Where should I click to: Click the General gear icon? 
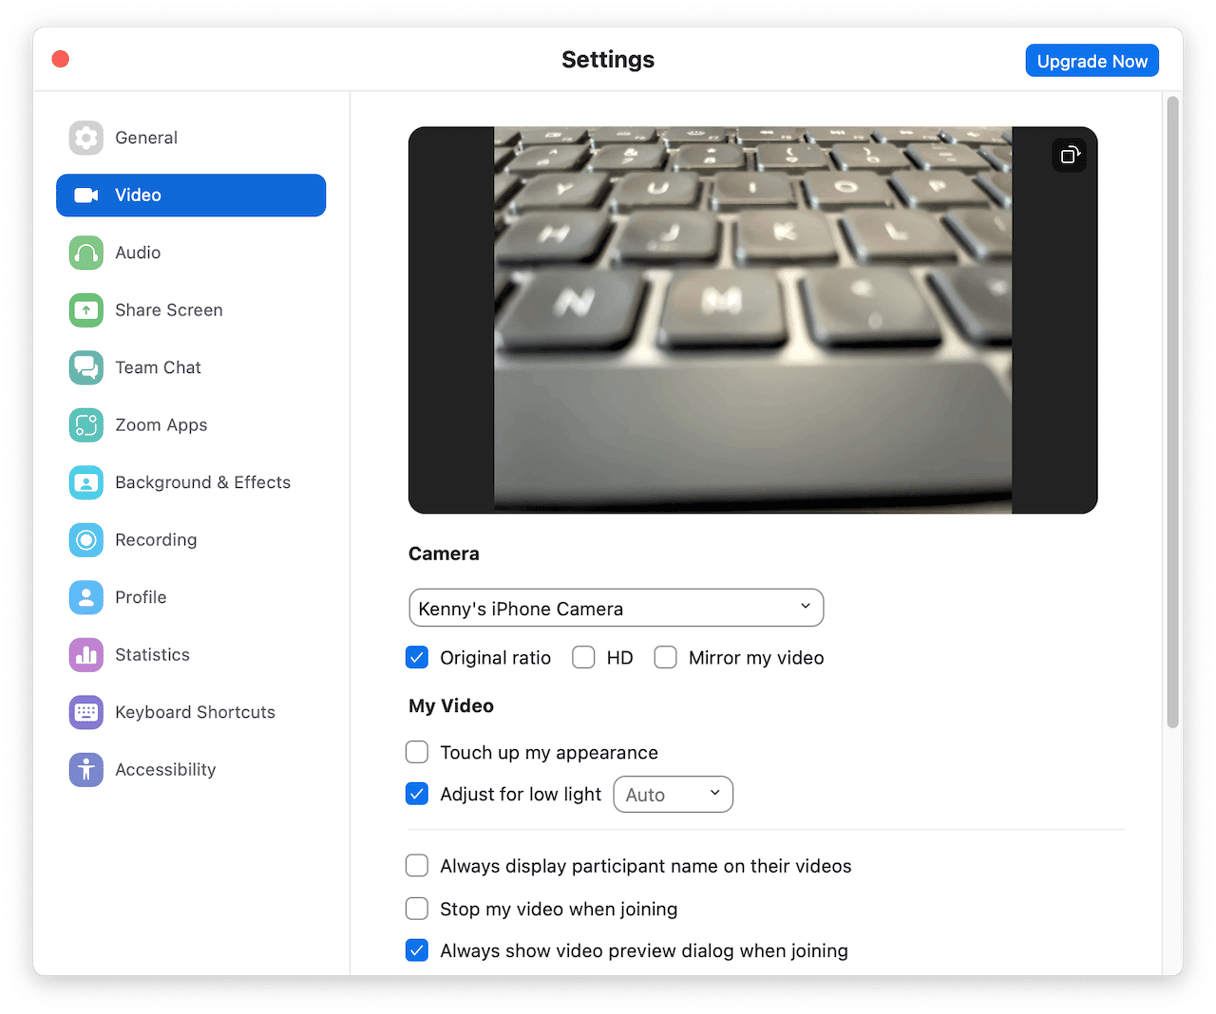(86, 138)
